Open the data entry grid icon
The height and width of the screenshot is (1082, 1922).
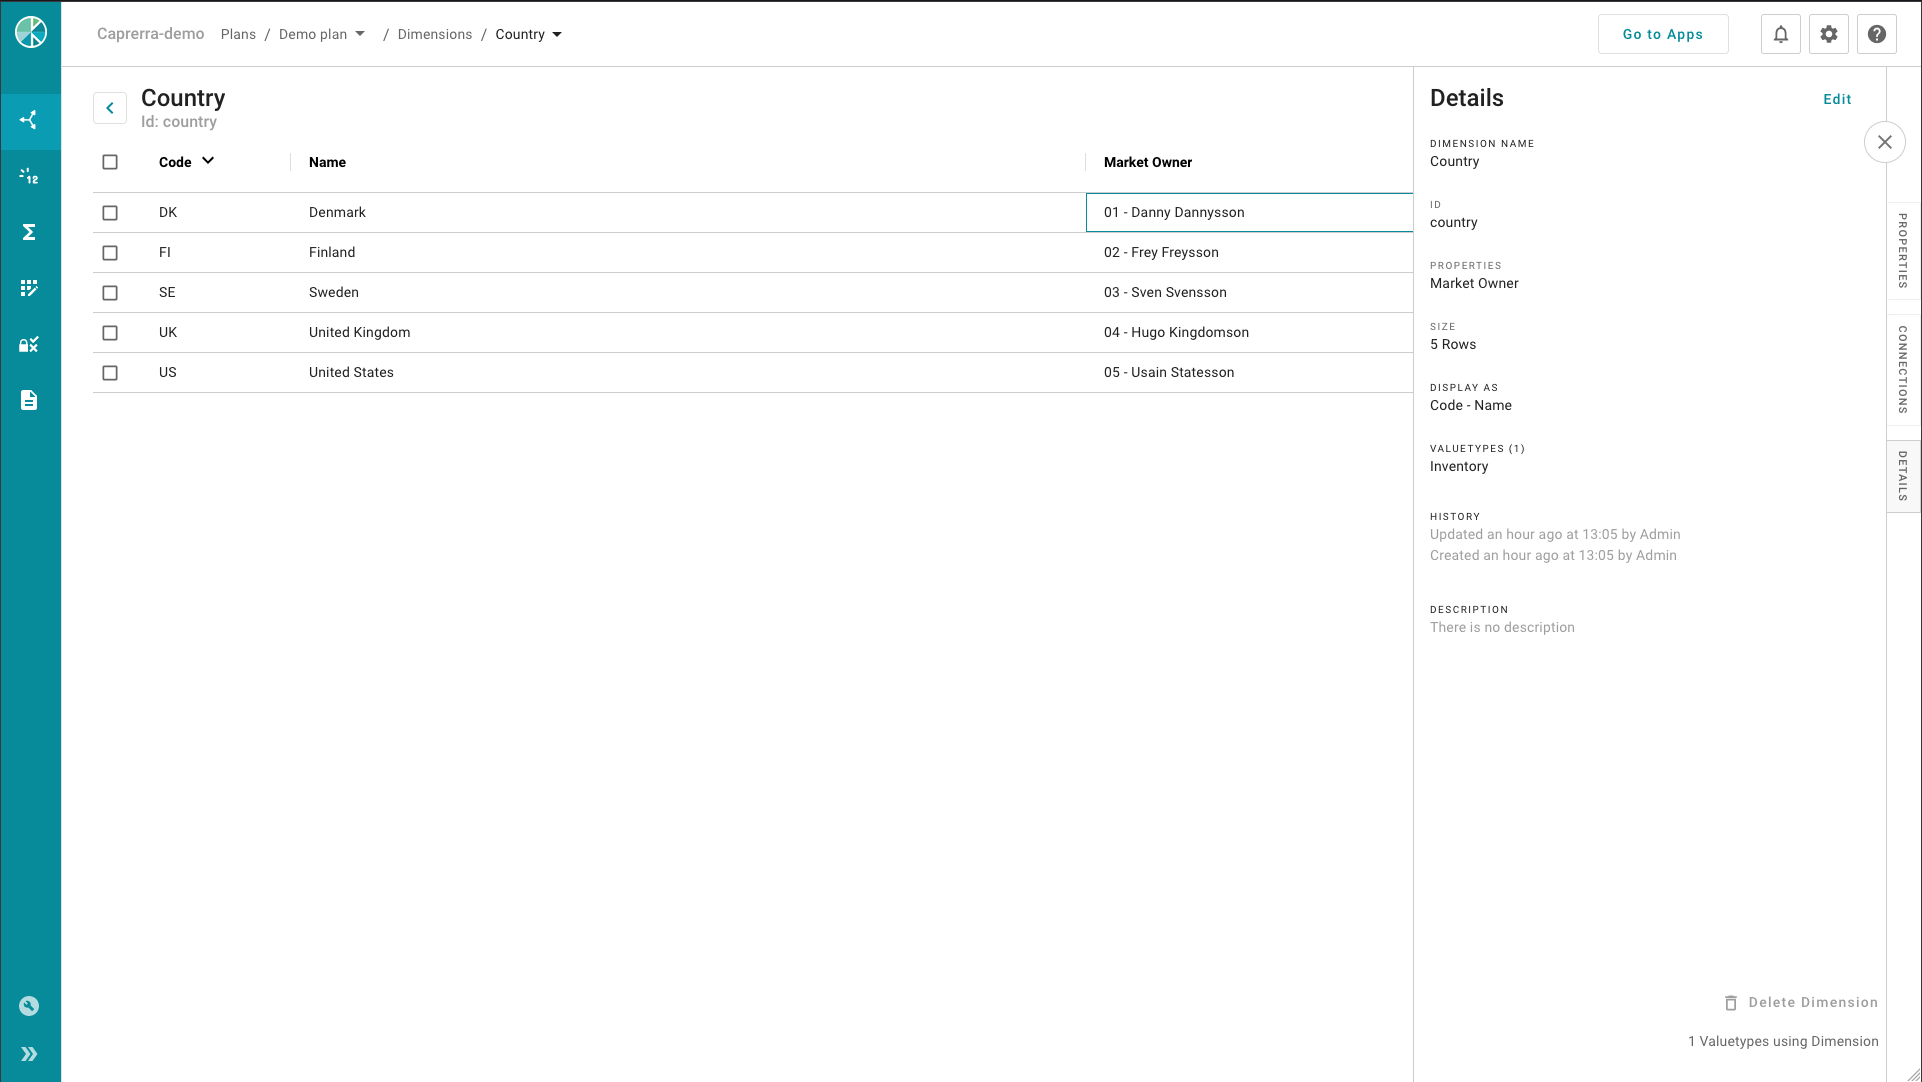pyautogui.click(x=30, y=288)
